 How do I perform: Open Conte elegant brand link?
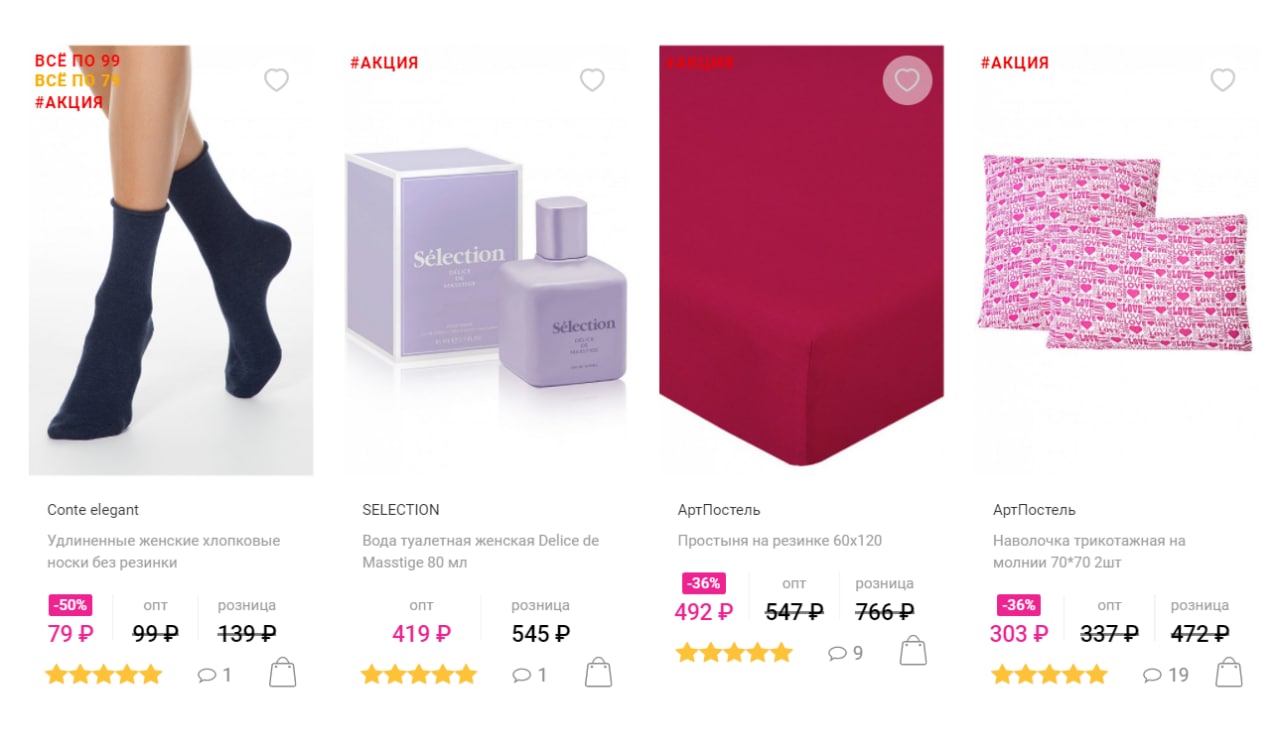pos(93,510)
